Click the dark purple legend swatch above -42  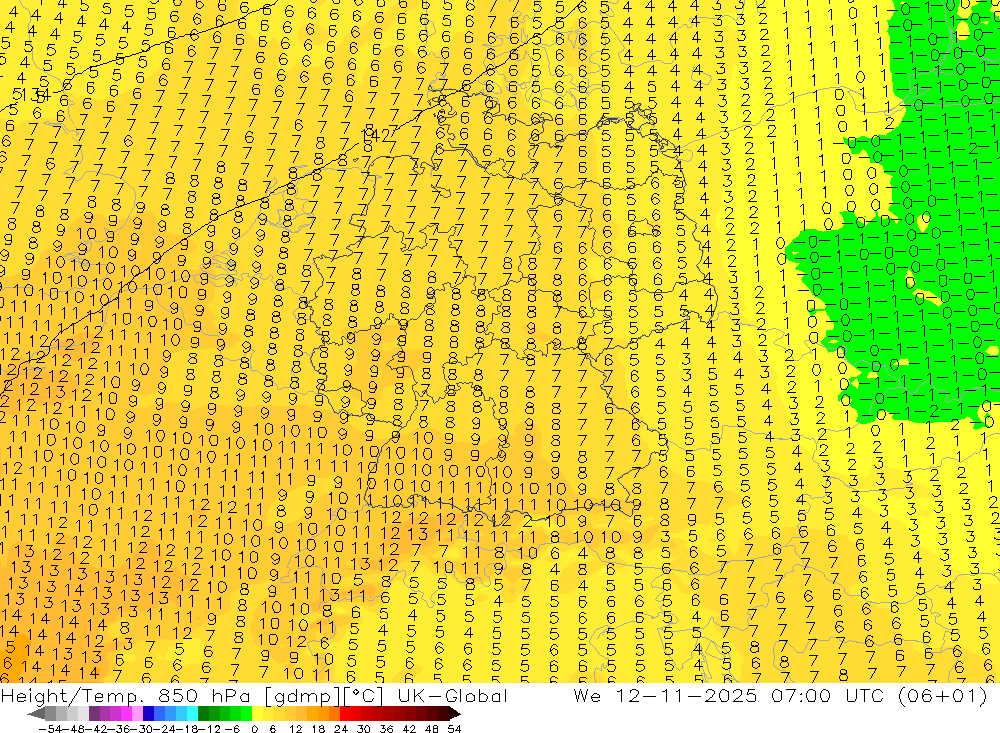tap(94, 714)
